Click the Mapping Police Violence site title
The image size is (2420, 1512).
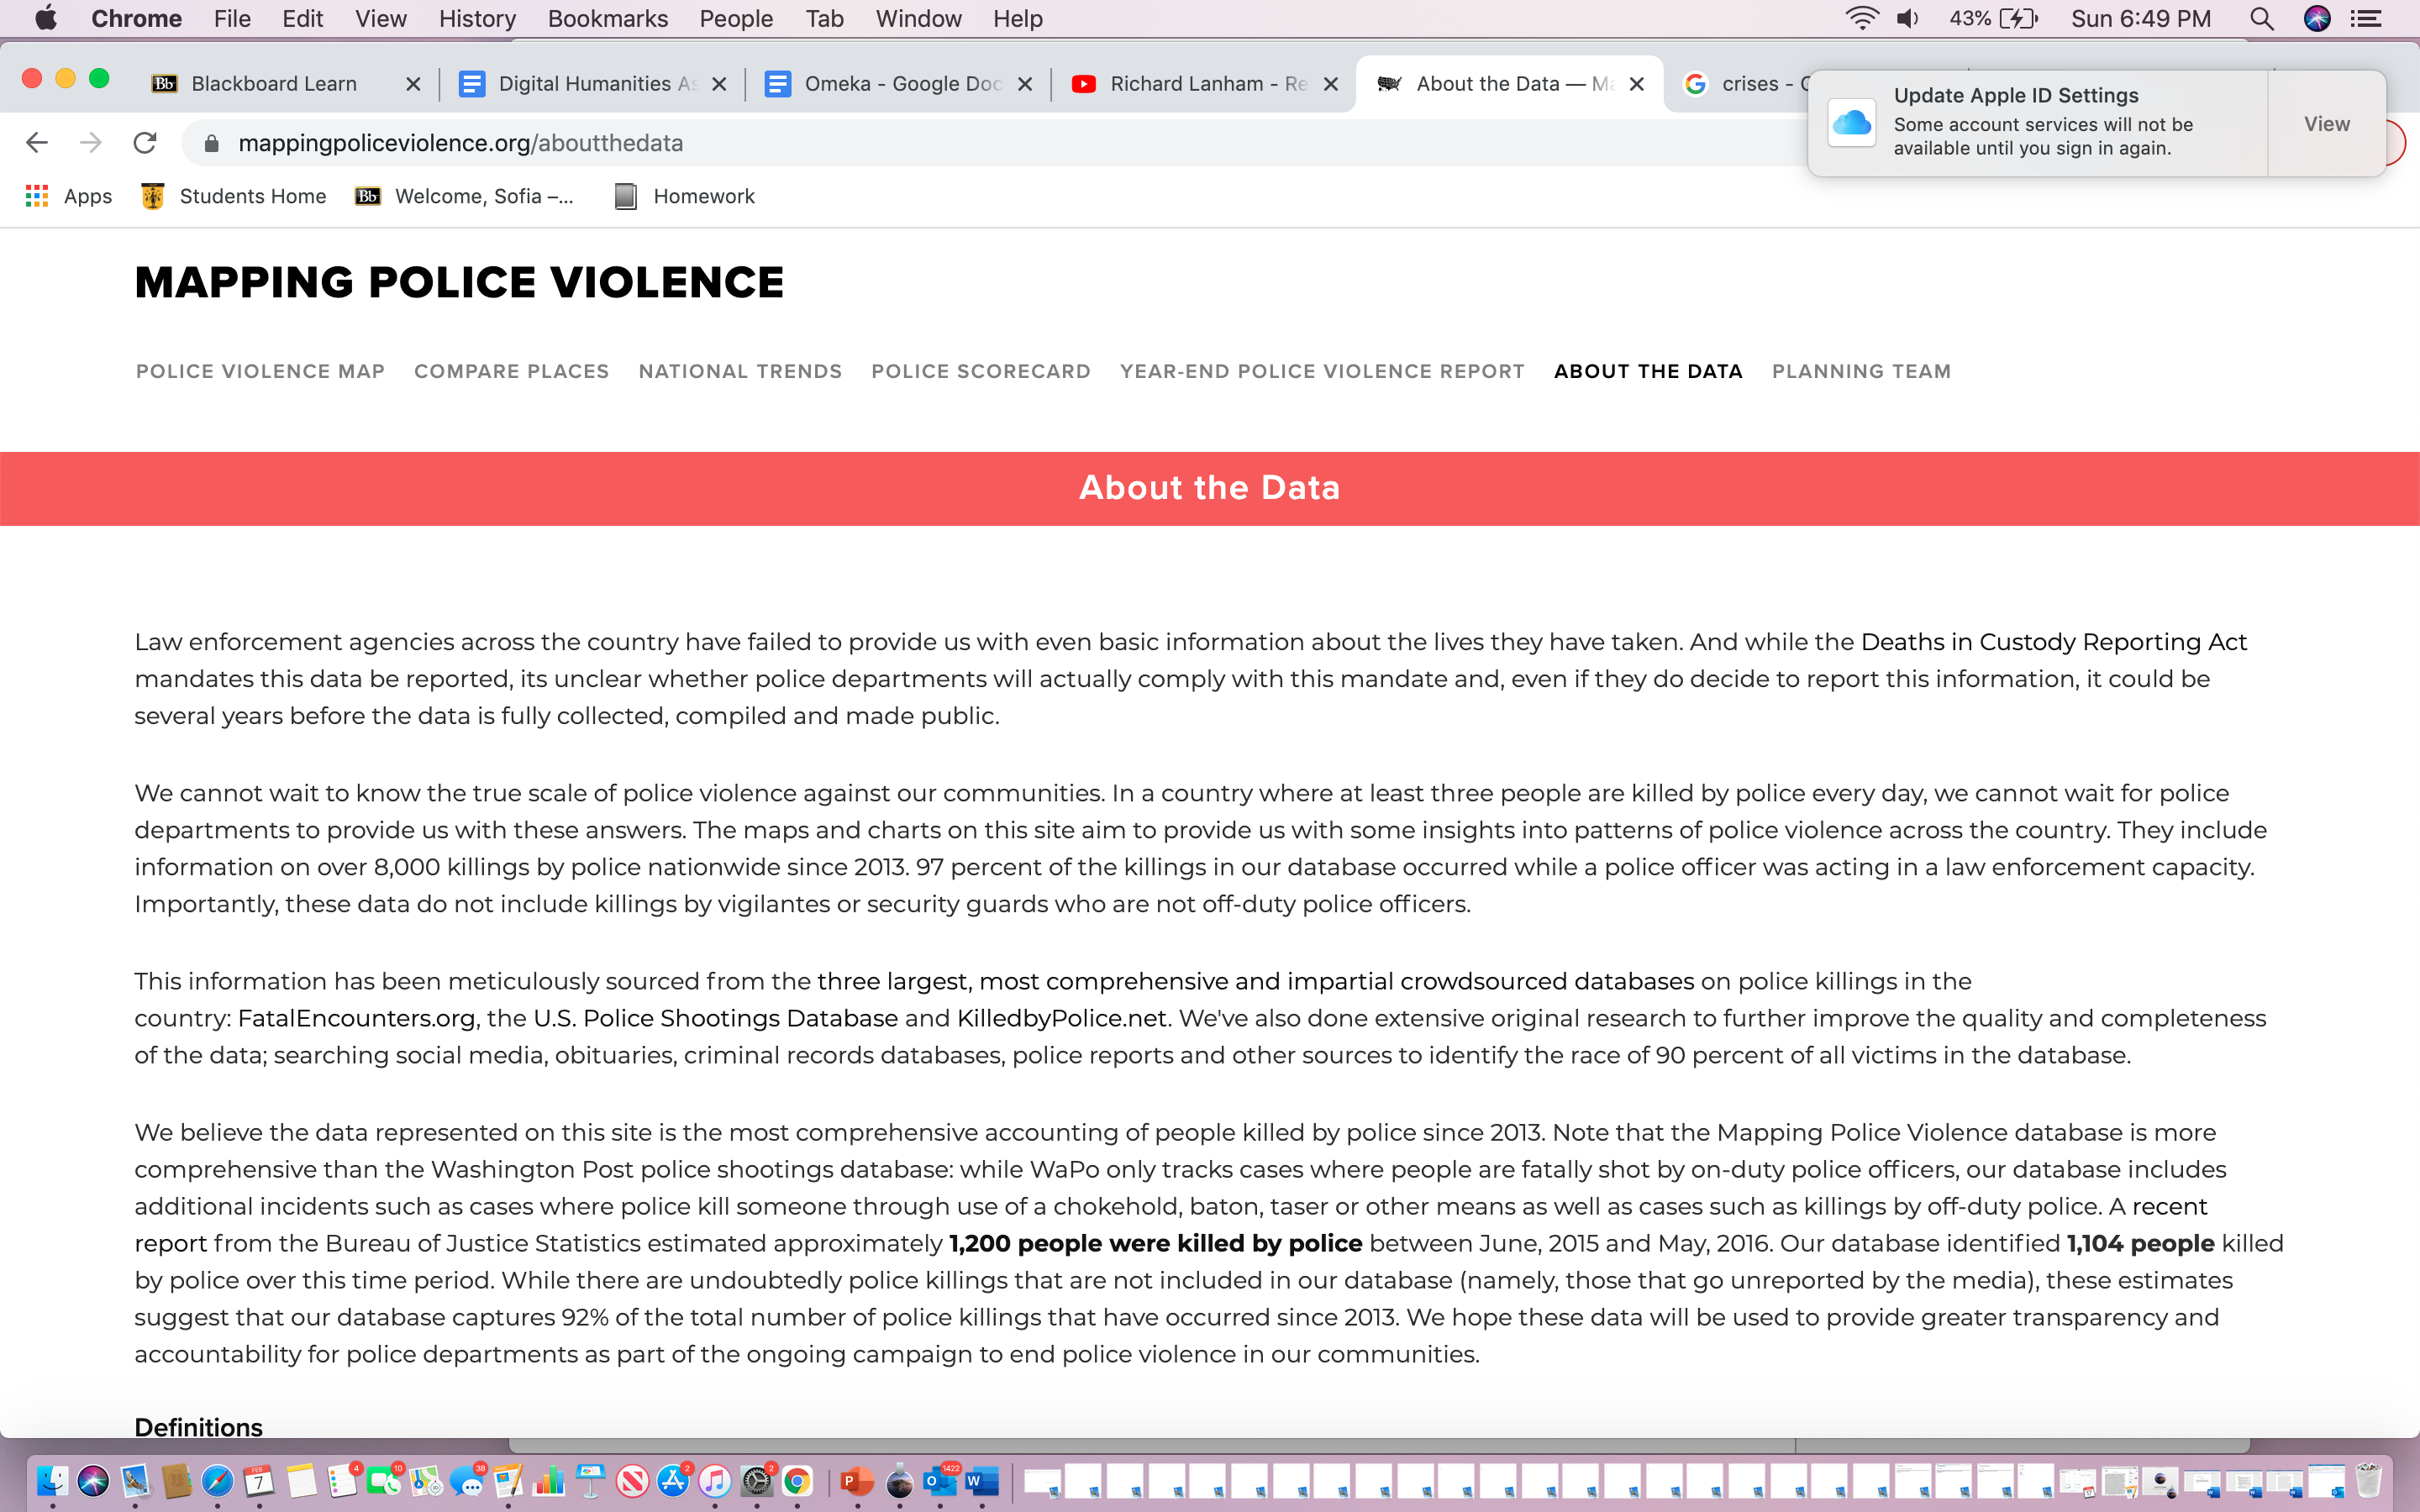[x=459, y=282]
